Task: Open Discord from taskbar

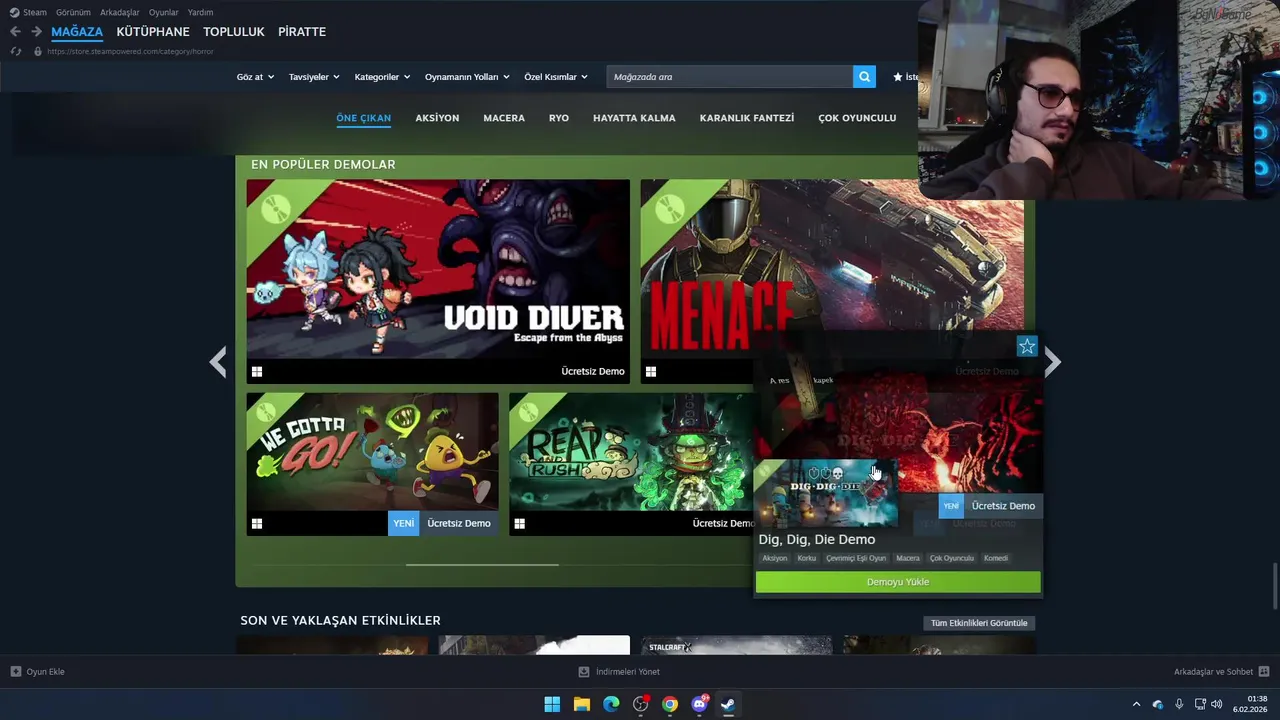Action: click(700, 705)
